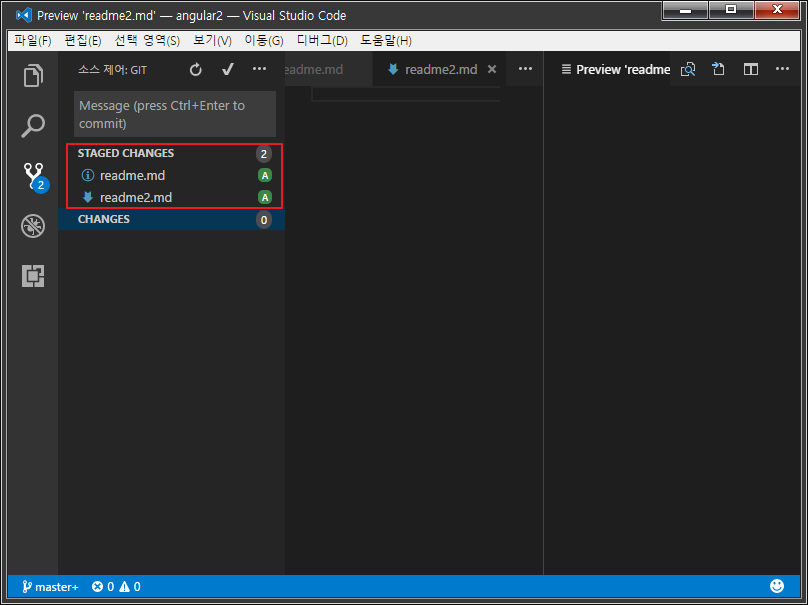
Task: Expand the CHANGES section header
Action: [104, 219]
